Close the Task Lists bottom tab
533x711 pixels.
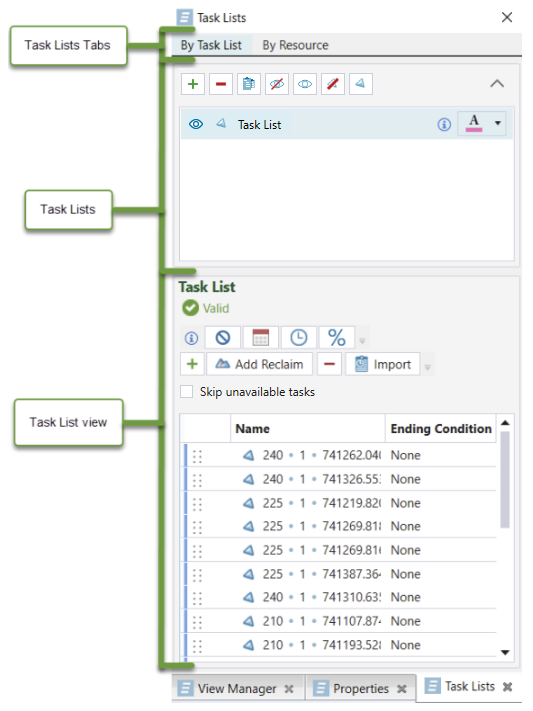coord(508,687)
